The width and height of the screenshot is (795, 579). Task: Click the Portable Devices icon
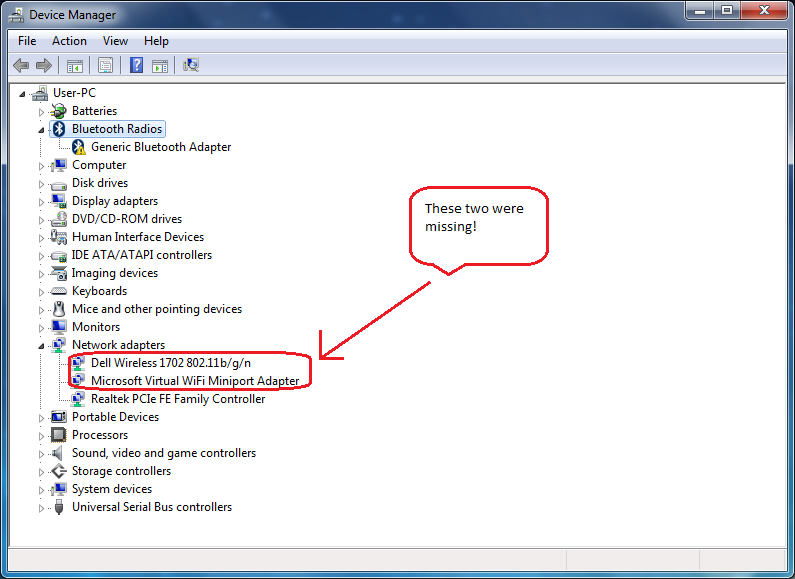(59, 417)
